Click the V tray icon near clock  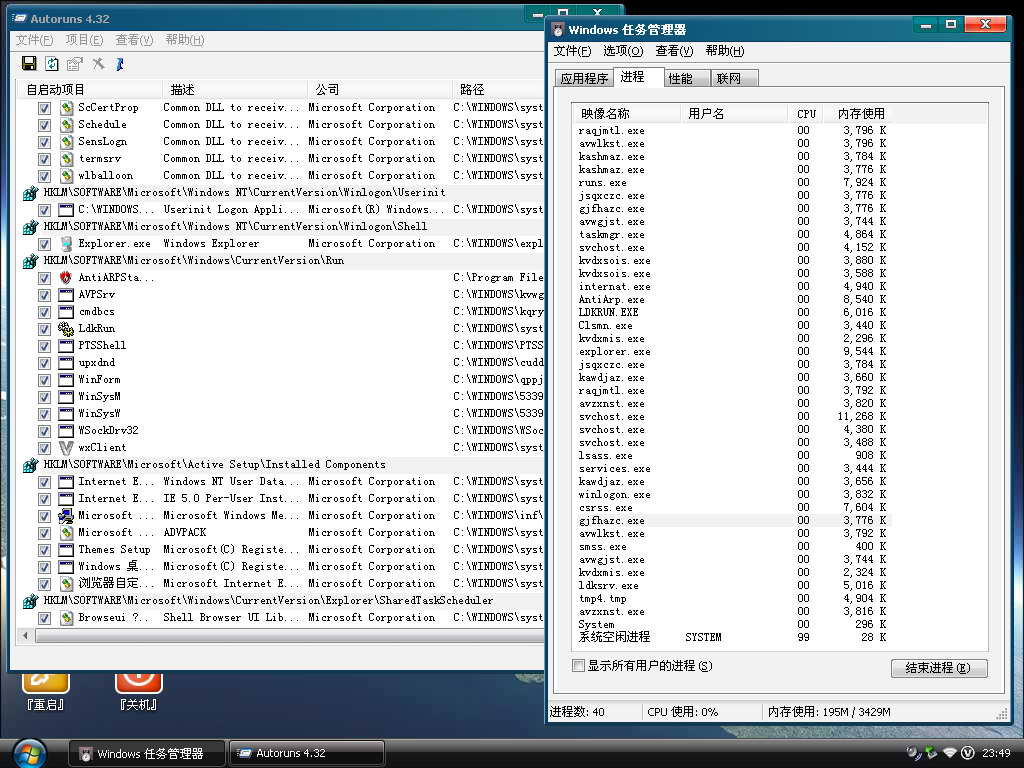pos(968,753)
